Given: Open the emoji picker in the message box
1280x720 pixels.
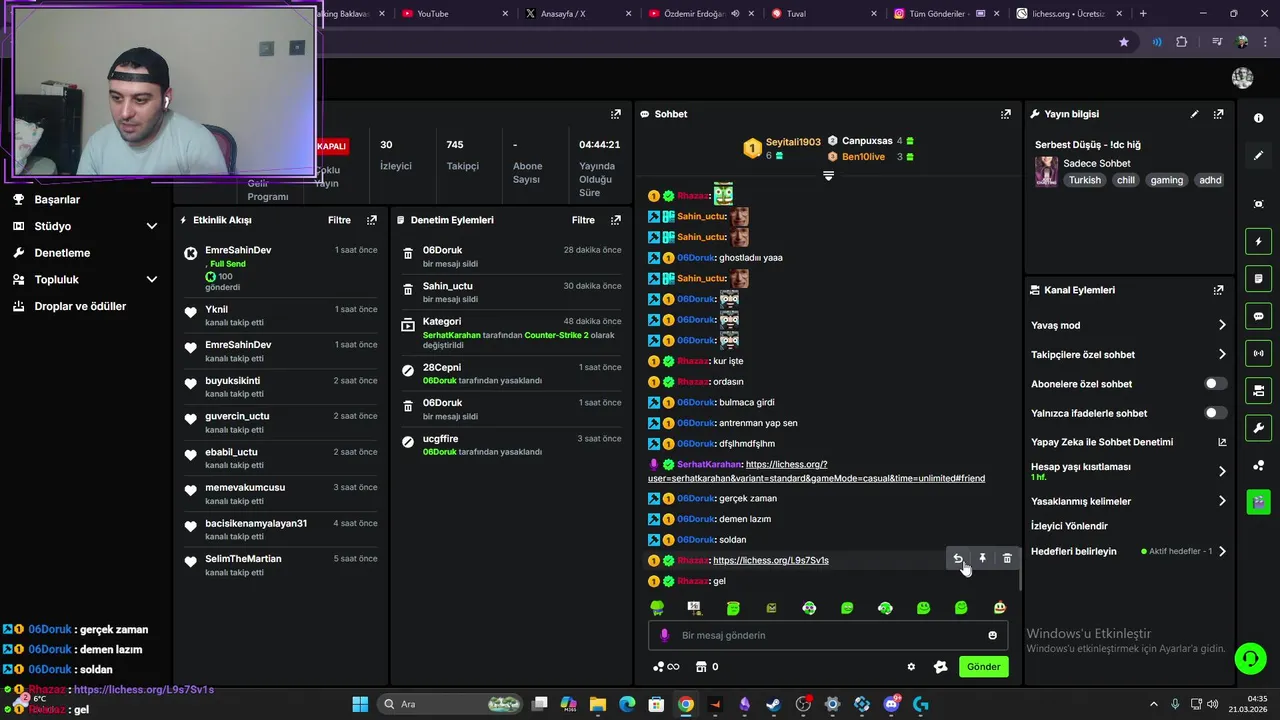Looking at the screenshot, I should (x=992, y=635).
